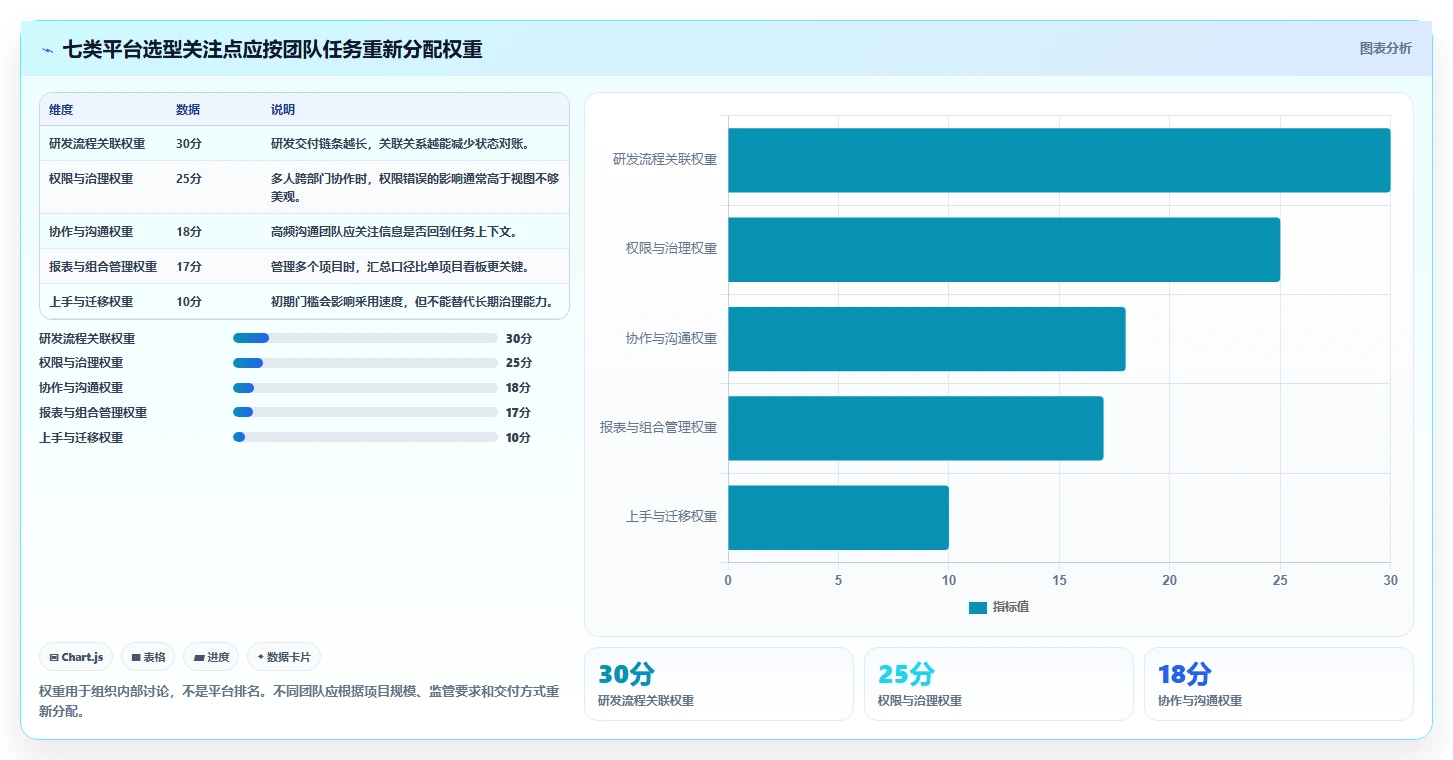1453x760 pixels.
Task: Click table cell 18分
Action: pyautogui.click(x=189, y=232)
